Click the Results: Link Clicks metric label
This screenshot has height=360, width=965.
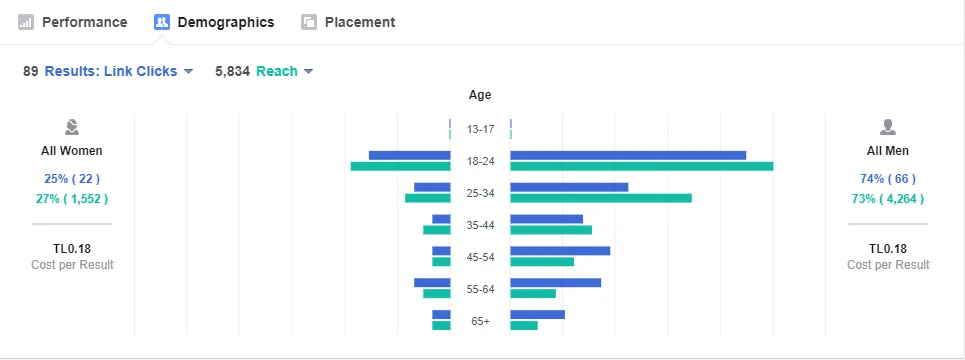[x=111, y=71]
